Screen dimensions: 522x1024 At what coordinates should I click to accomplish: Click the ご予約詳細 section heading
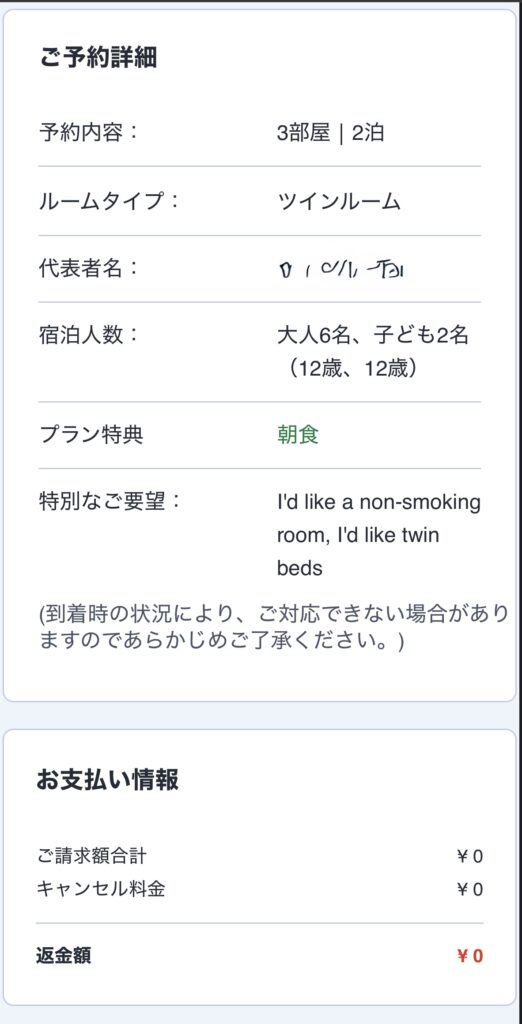point(97,57)
